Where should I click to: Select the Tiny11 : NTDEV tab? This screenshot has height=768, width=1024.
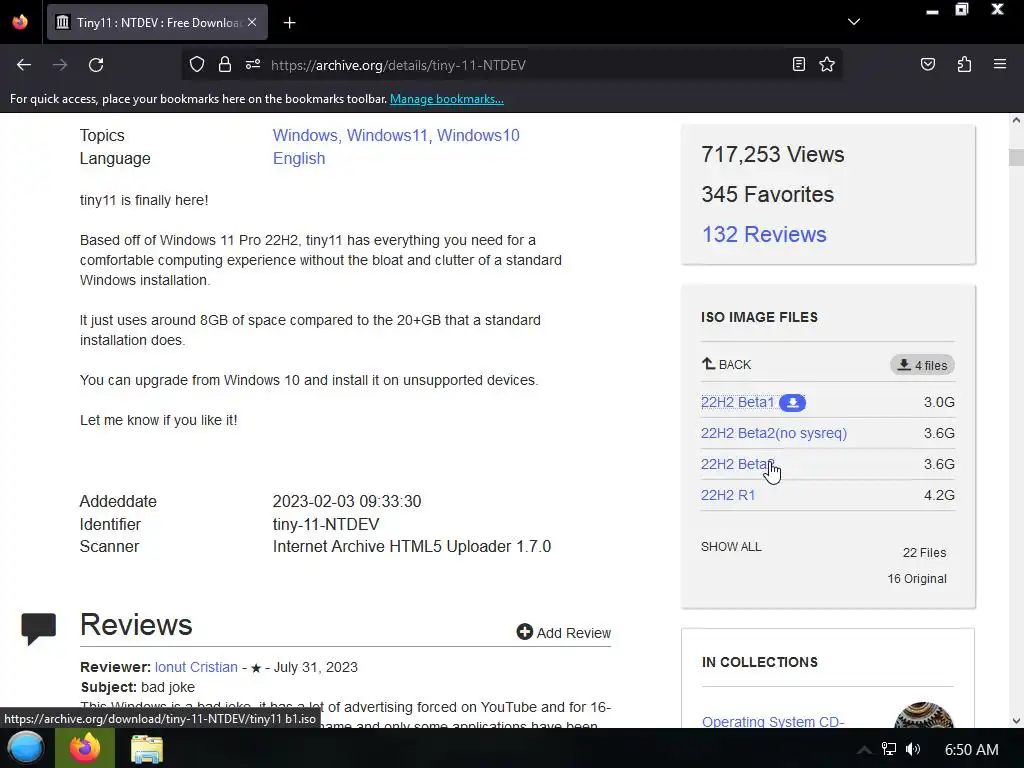157,22
